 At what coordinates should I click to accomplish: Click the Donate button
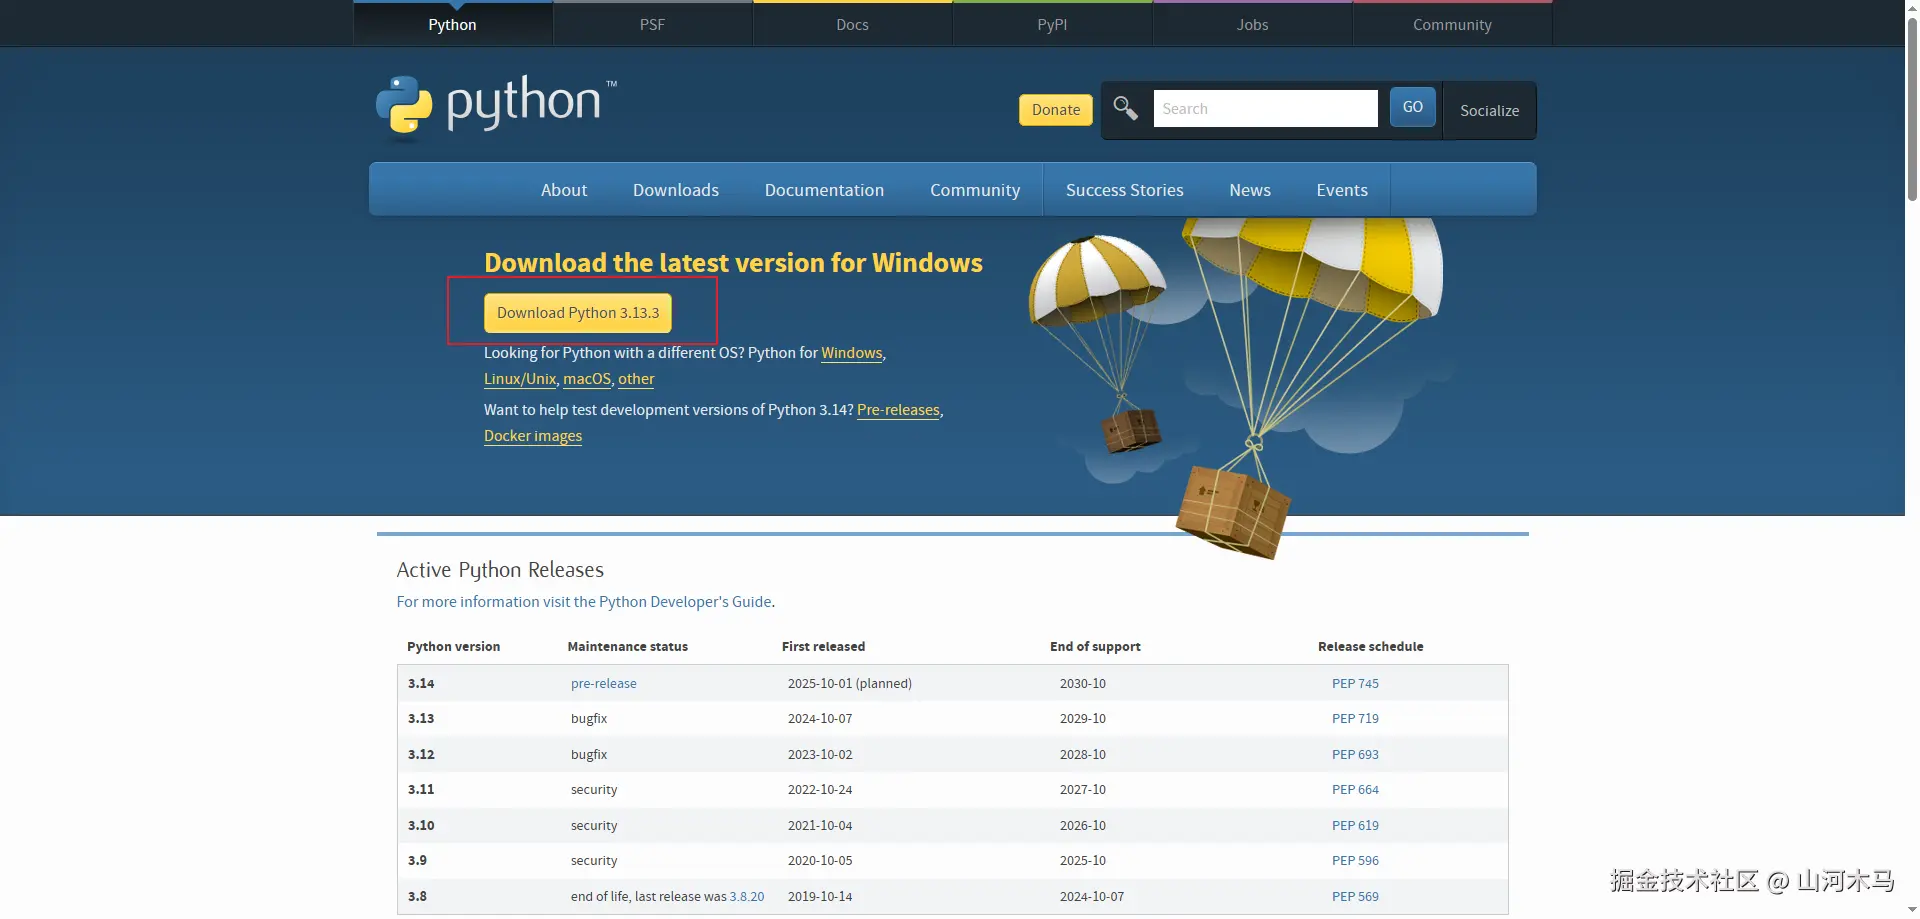click(1056, 110)
